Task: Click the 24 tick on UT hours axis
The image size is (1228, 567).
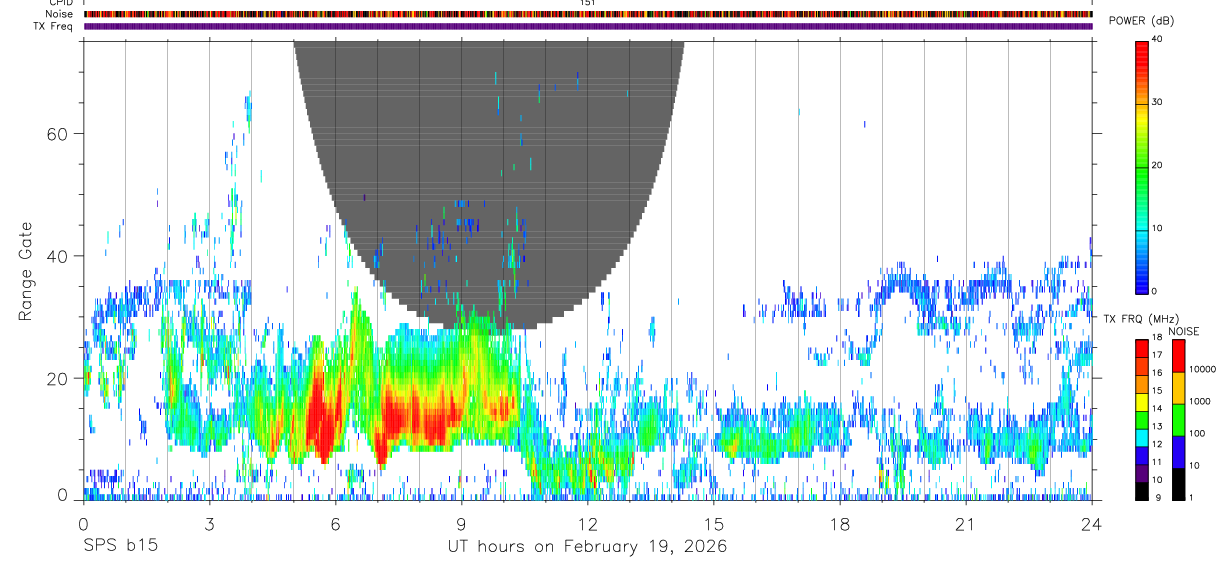Action: pos(1092,523)
